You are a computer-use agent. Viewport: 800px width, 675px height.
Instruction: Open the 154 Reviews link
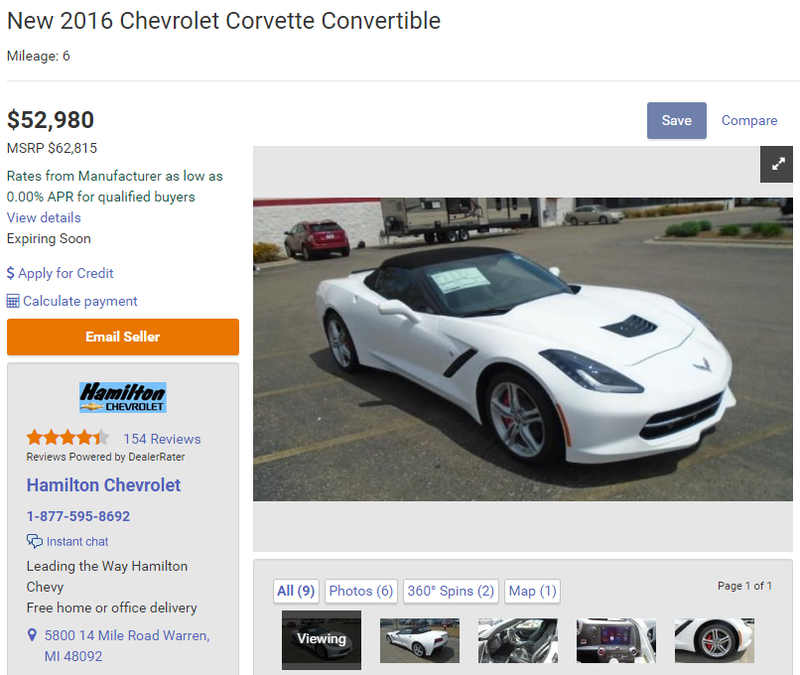(x=162, y=439)
